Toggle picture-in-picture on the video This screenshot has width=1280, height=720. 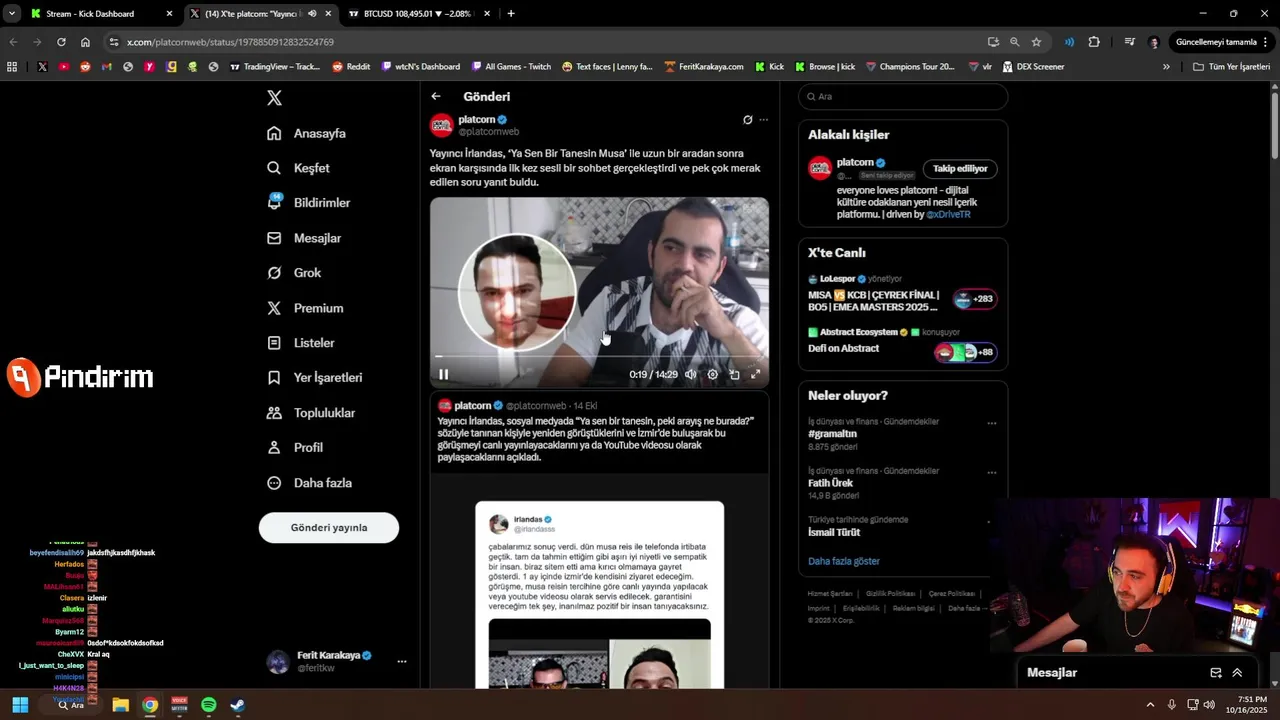tap(734, 375)
